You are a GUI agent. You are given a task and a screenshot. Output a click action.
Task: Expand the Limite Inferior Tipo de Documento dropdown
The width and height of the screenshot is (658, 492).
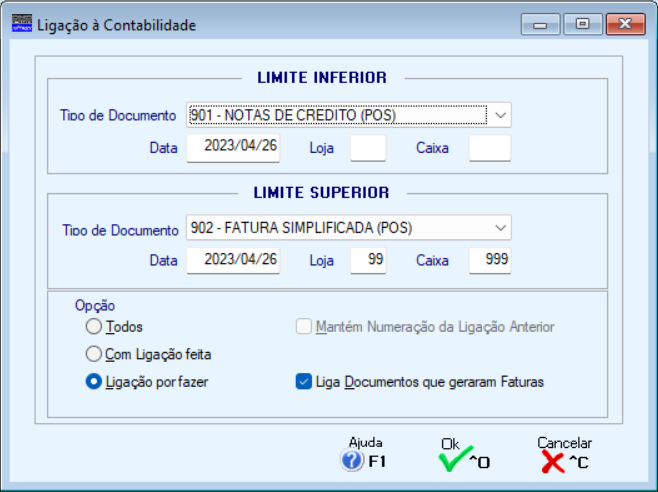[x=501, y=115]
